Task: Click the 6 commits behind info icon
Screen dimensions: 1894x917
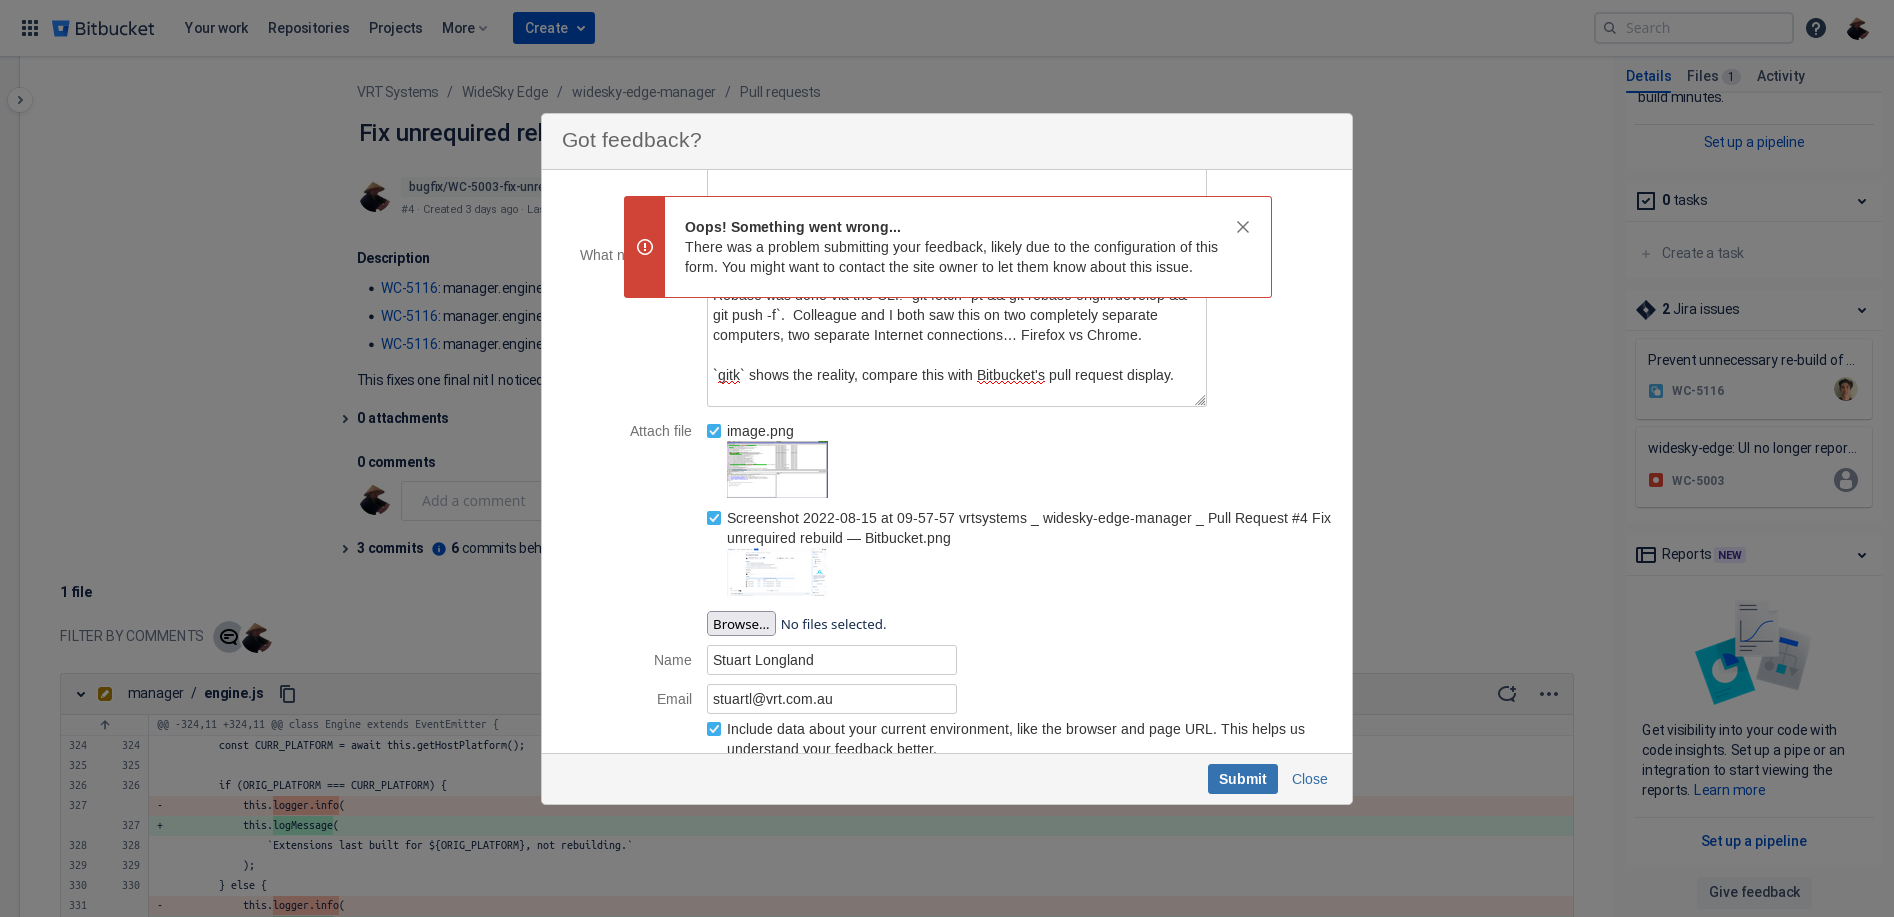Action: click(x=439, y=549)
